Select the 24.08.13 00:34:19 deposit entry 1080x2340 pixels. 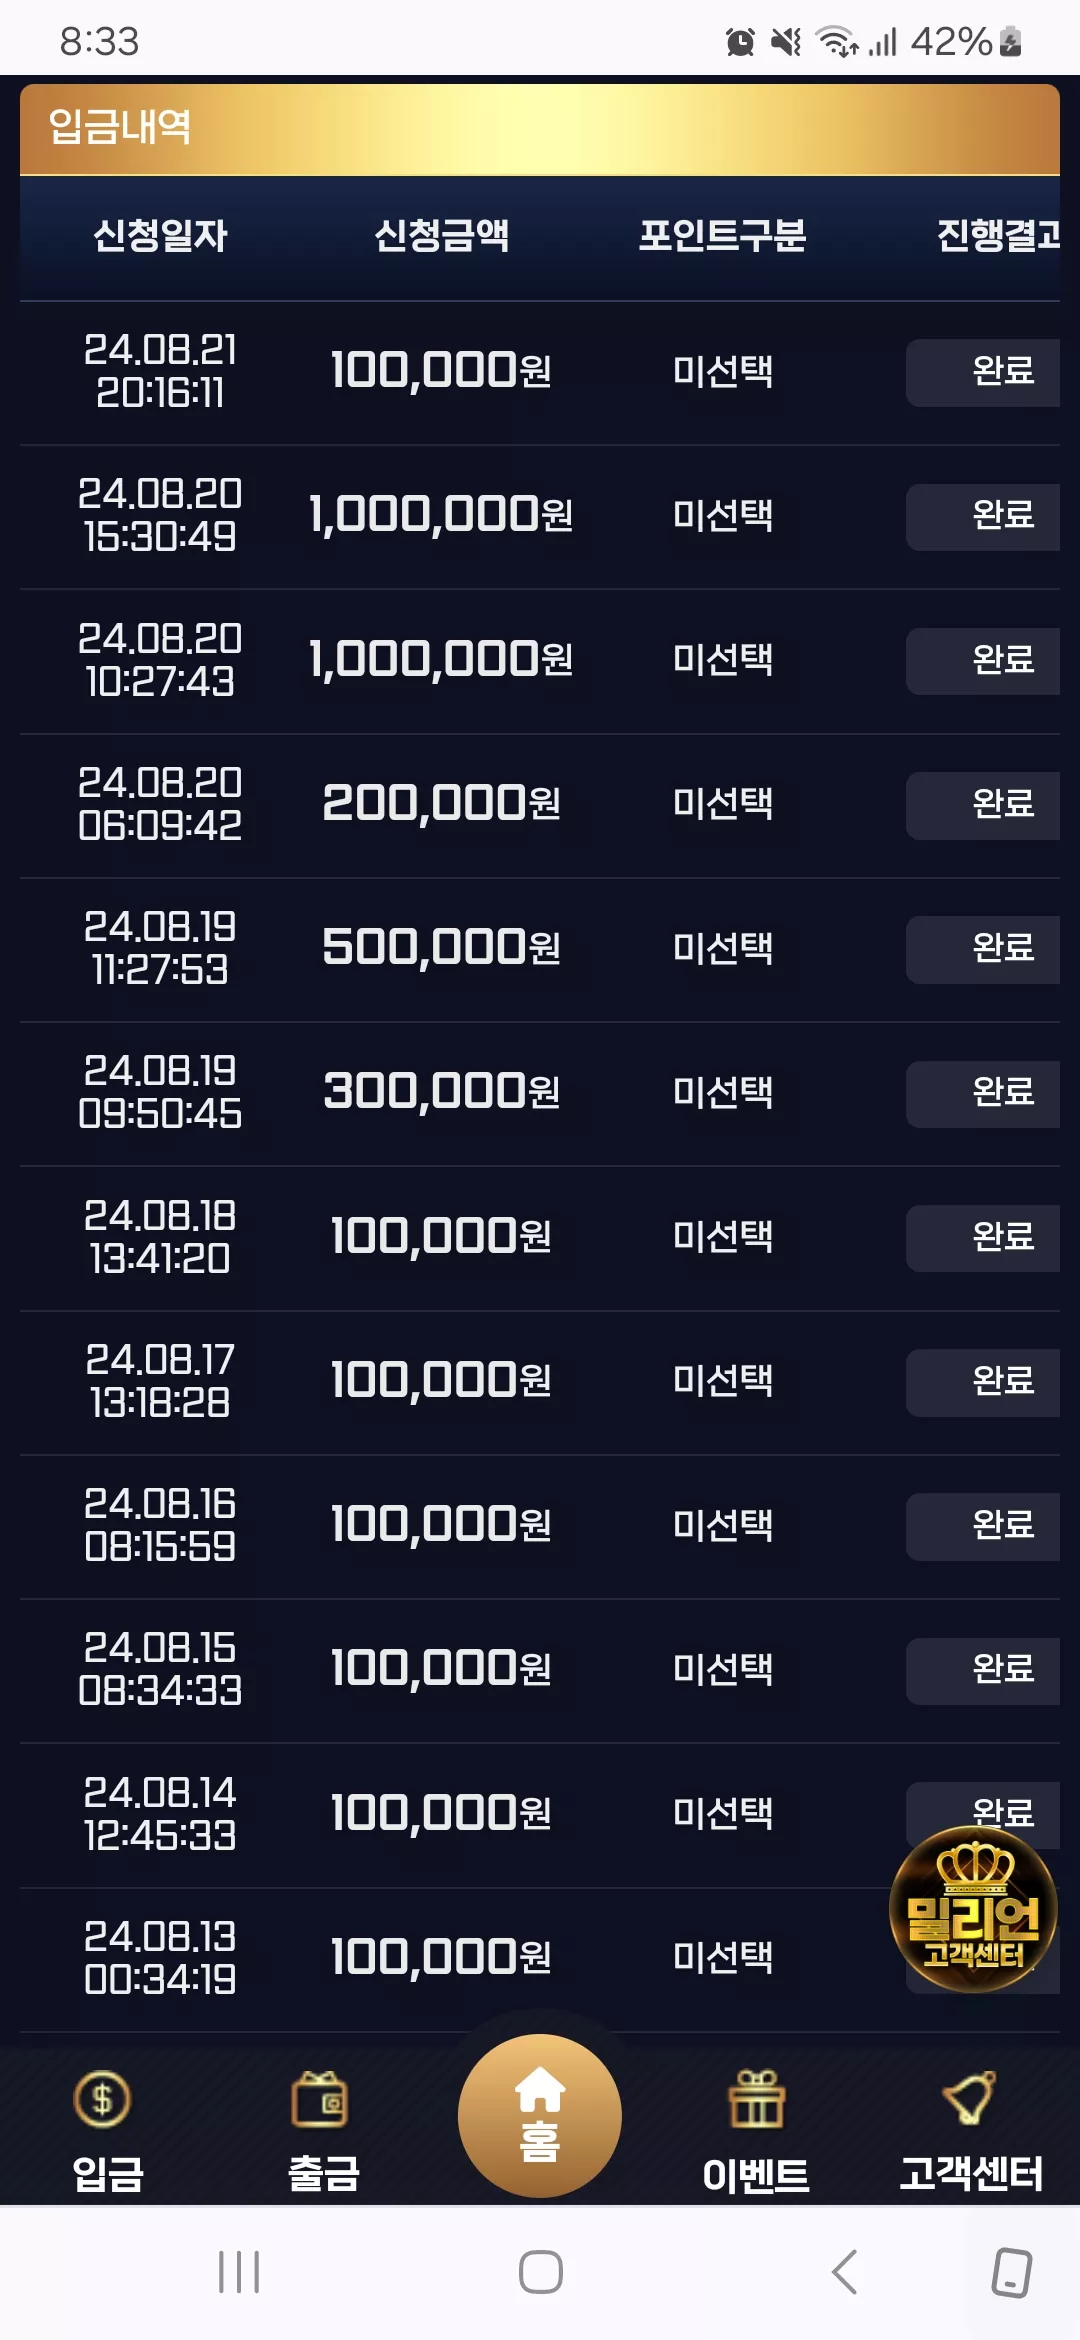540,1959
